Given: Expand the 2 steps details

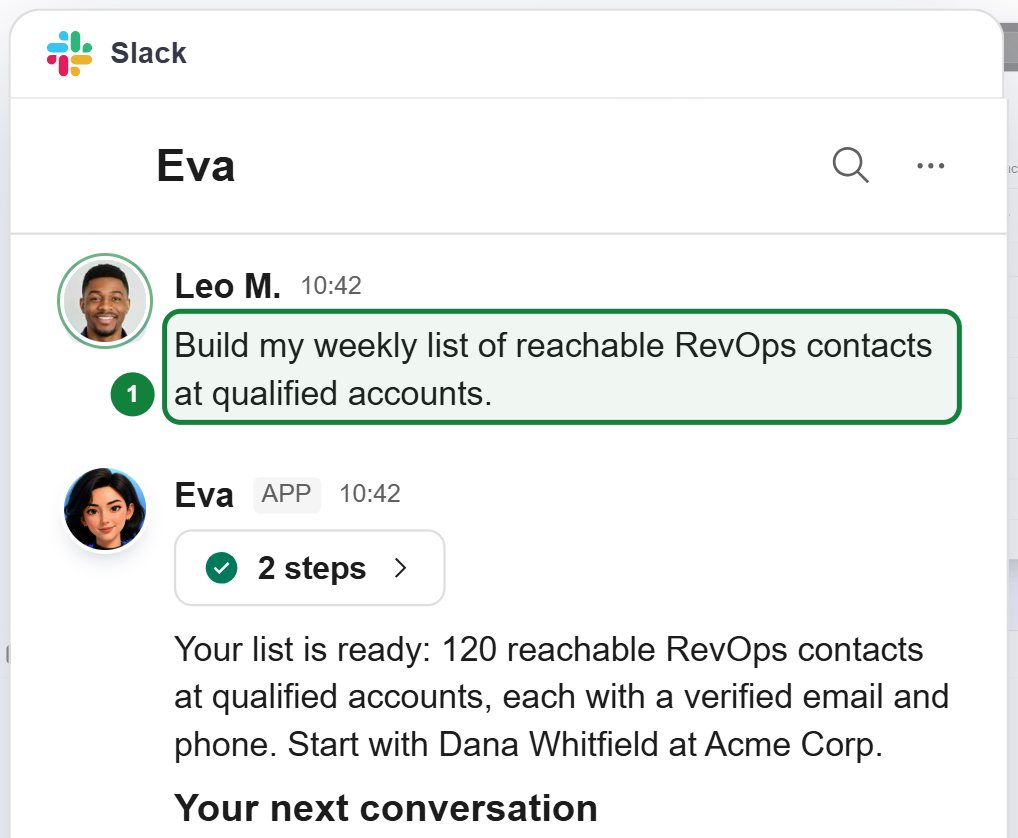Looking at the screenshot, I should tap(310, 568).
